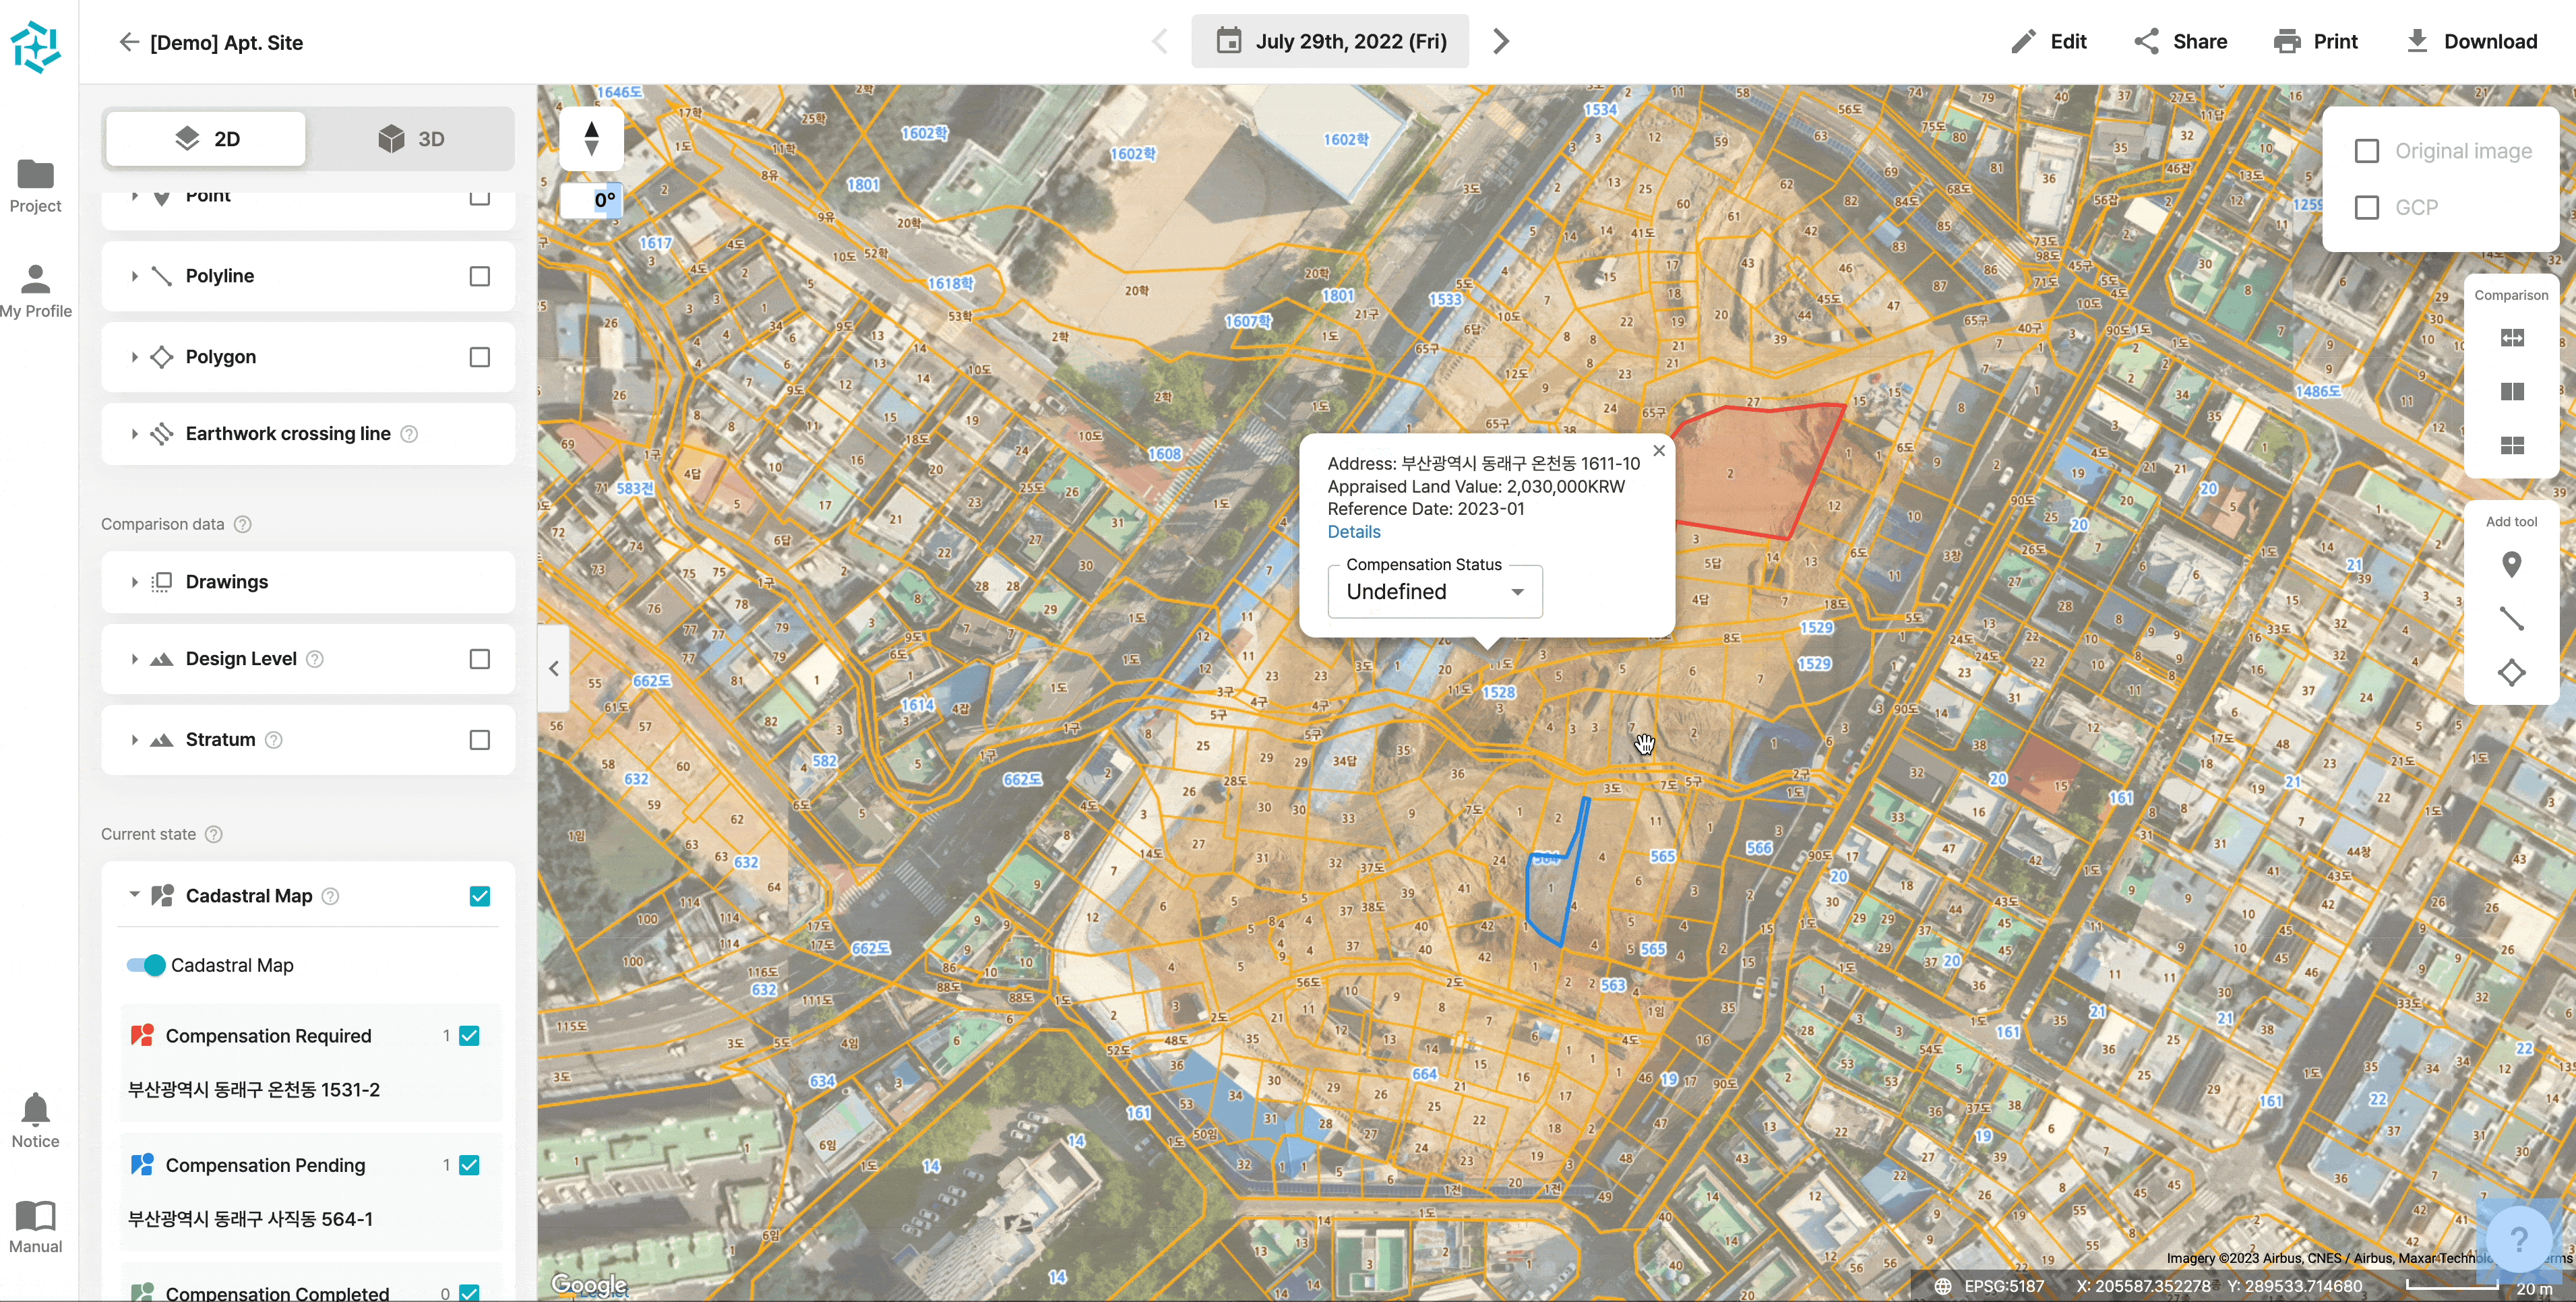Click the Print button
This screenshot has width=2576, height=1302.
(2316, 42)
